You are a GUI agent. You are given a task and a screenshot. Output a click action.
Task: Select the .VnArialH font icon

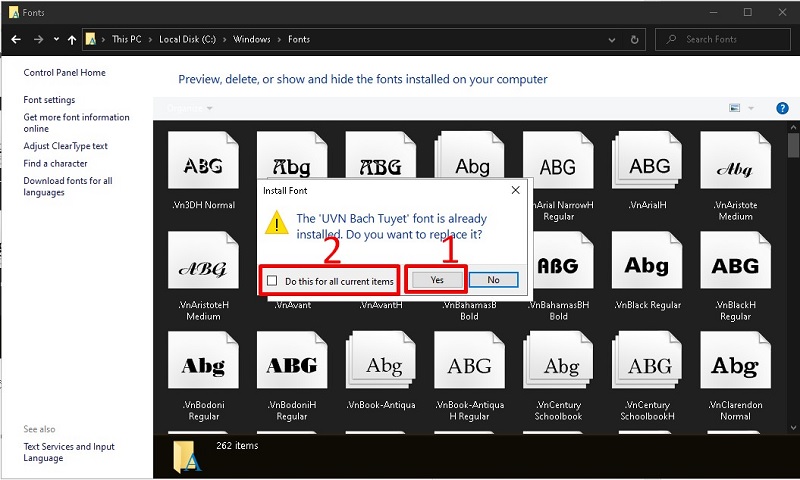(647, 160)
